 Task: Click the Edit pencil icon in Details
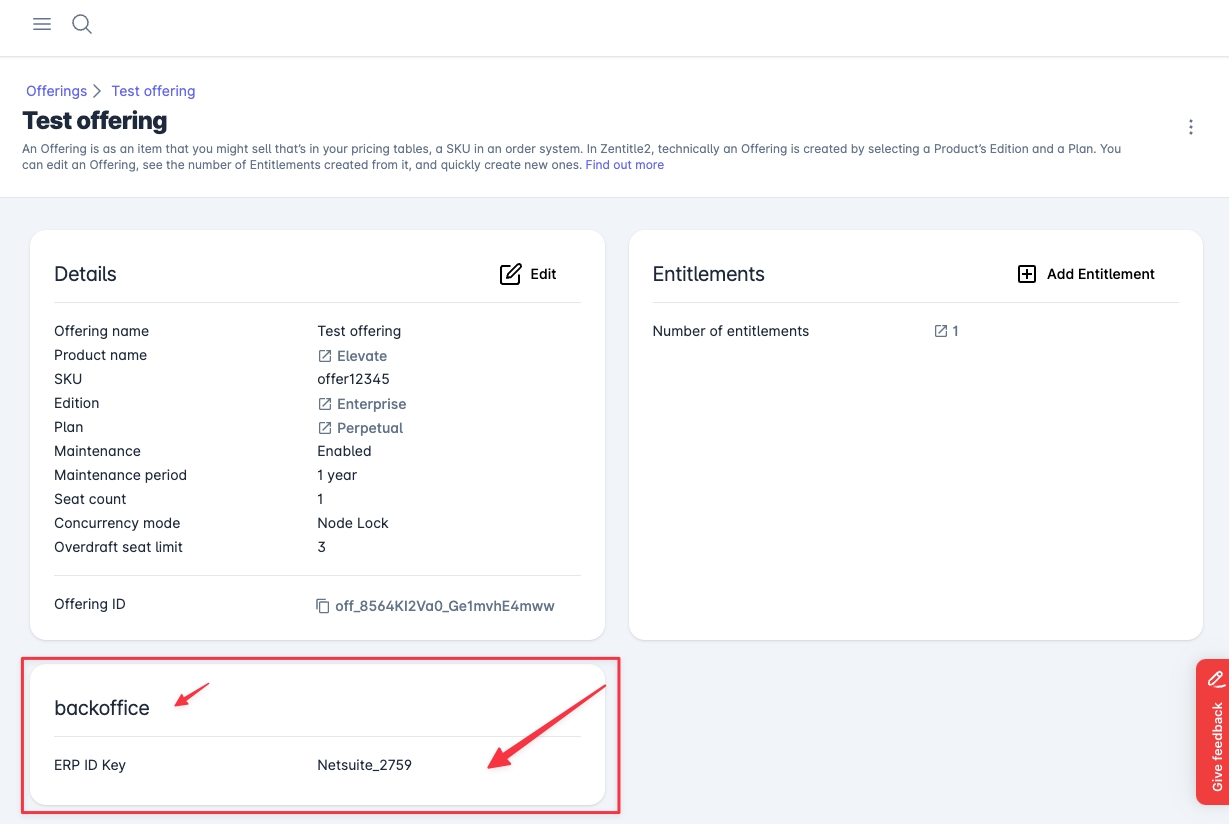(x=510, y=274)
